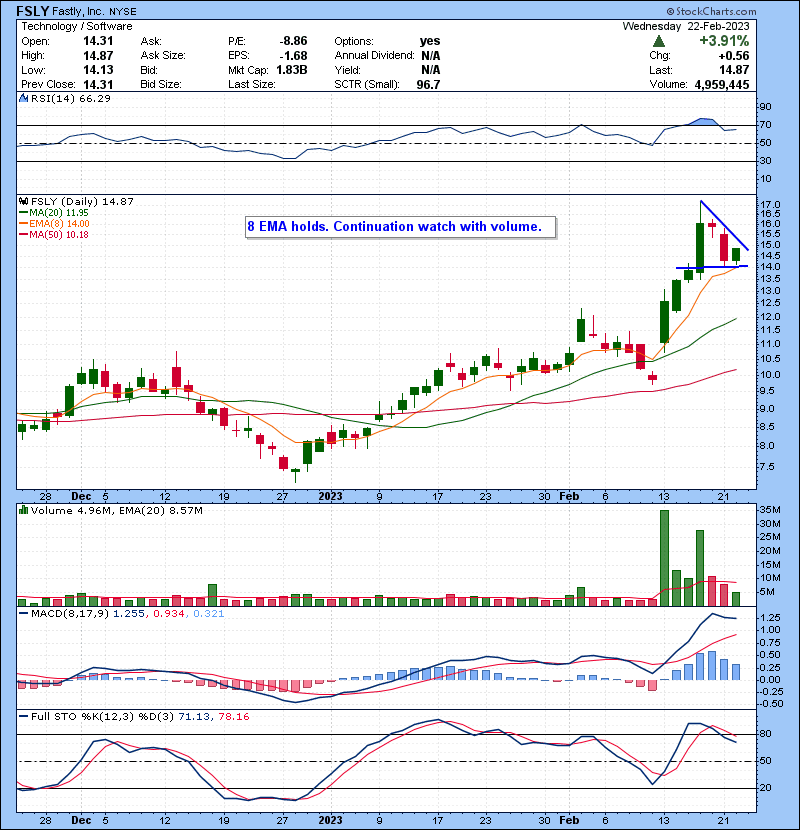This screenshot has height=830, width=800.
Task: Click the Volume 4.96M, EMA(20) 8.57M label
Action: click(x=116, y=510)
